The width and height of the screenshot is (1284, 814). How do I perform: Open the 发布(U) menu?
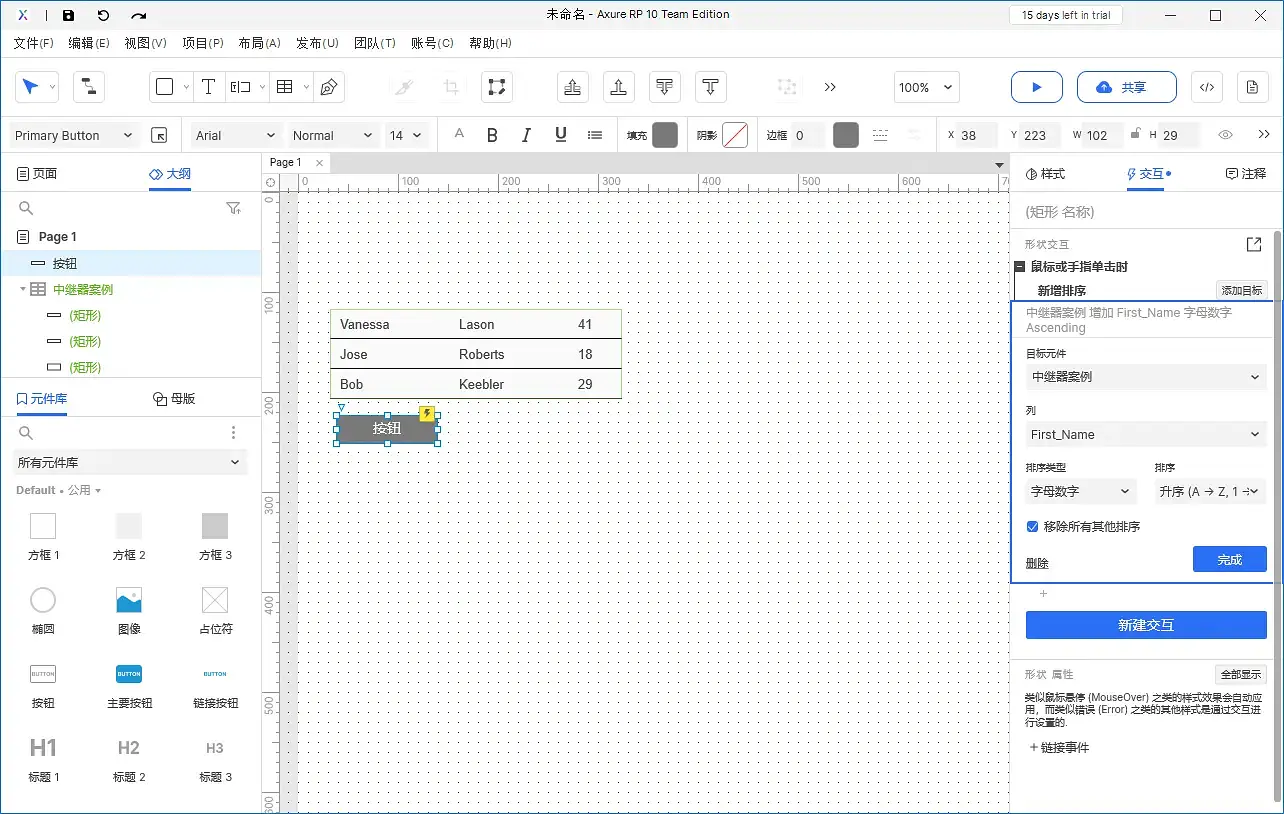(317, 43)
